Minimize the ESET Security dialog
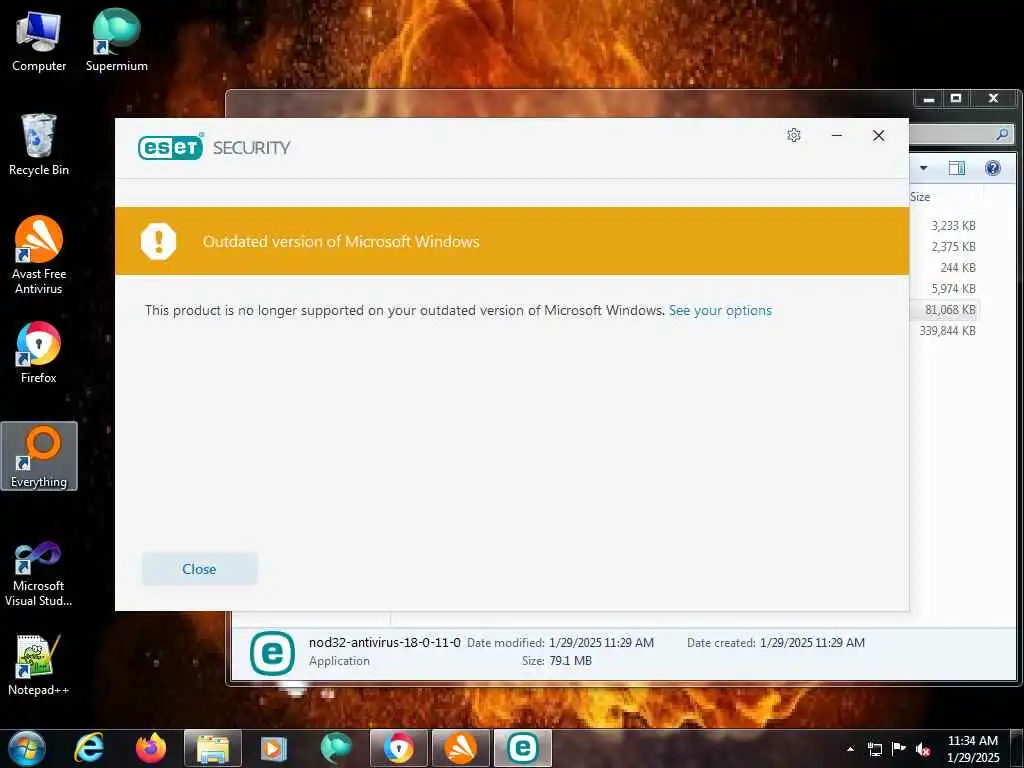Screen dimensions: 1024x768 pos(837,135)
